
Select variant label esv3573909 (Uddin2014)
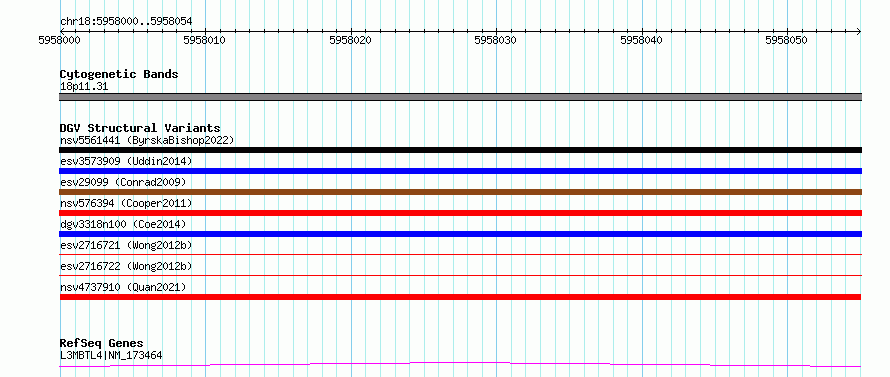pyautogui.click(x=126, y=161)
